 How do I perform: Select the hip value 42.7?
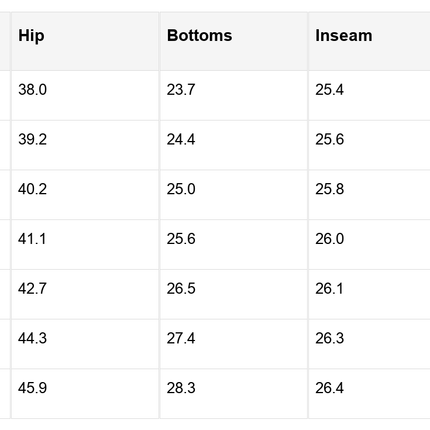32,288
